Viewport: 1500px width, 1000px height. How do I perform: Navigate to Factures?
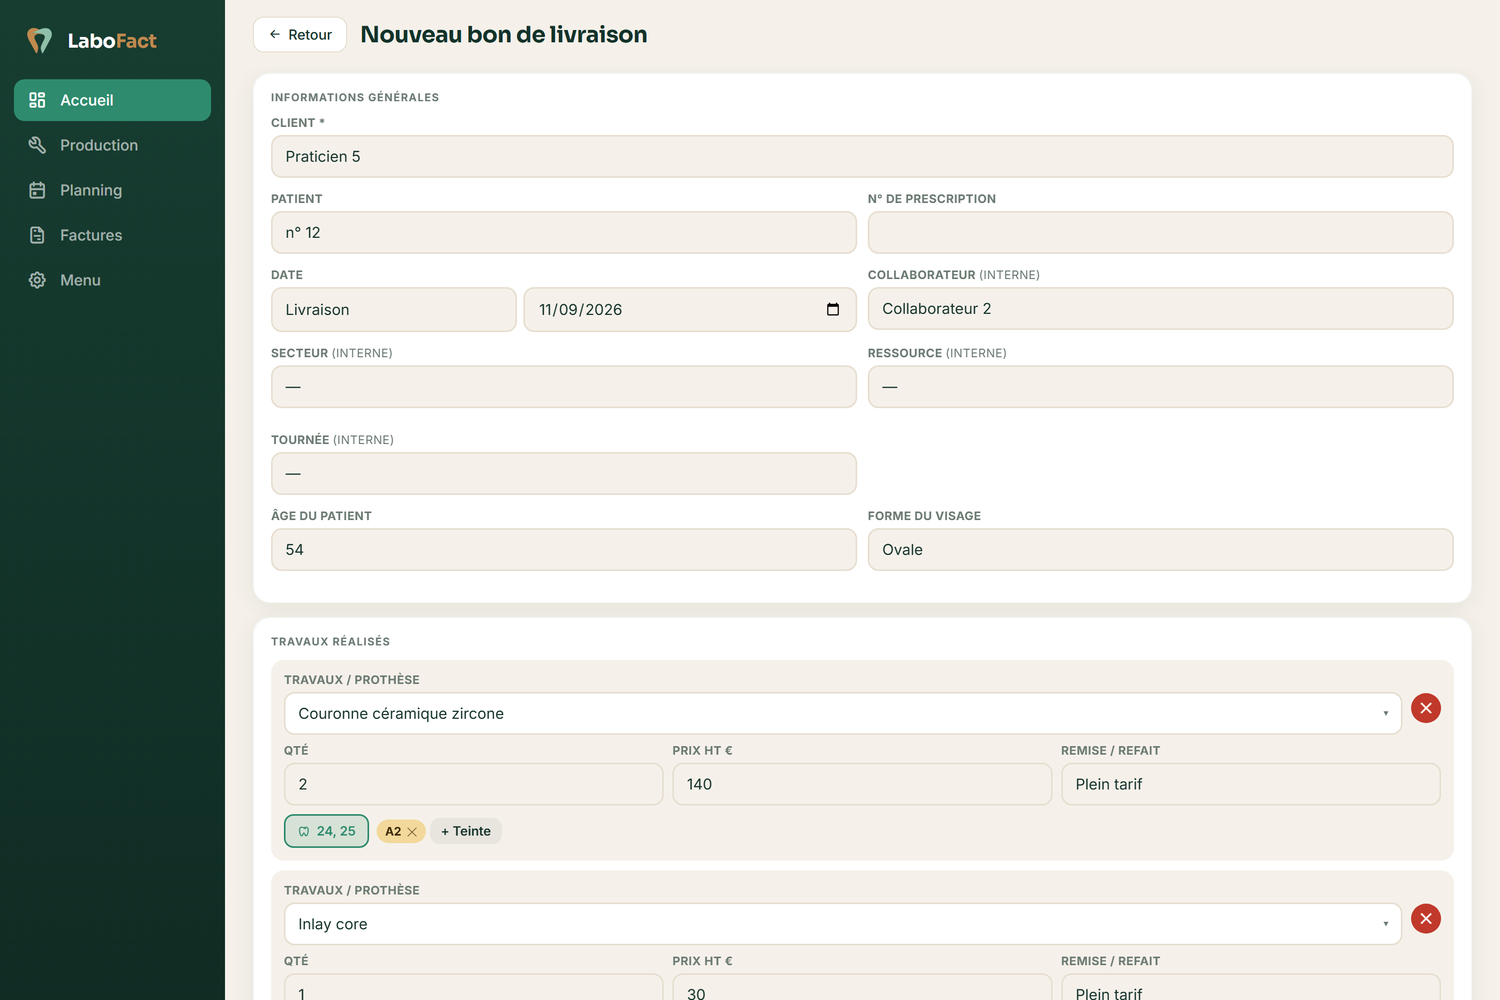coord(112,235)
